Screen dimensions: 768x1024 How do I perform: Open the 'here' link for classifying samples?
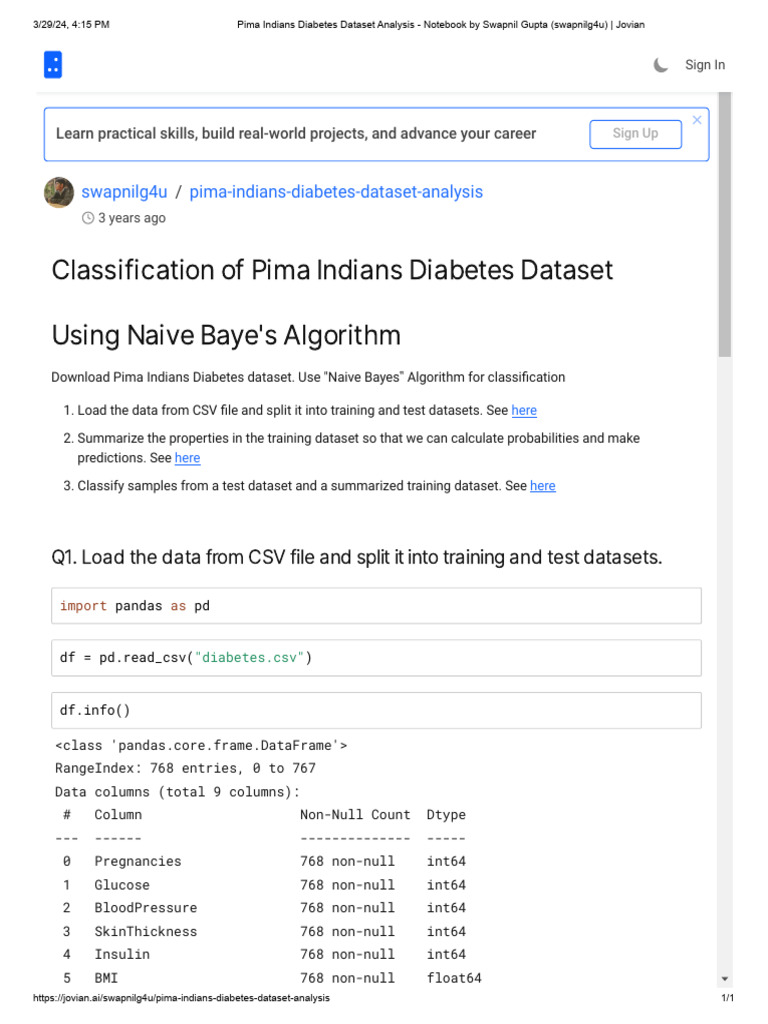click(x=543, y=486)
